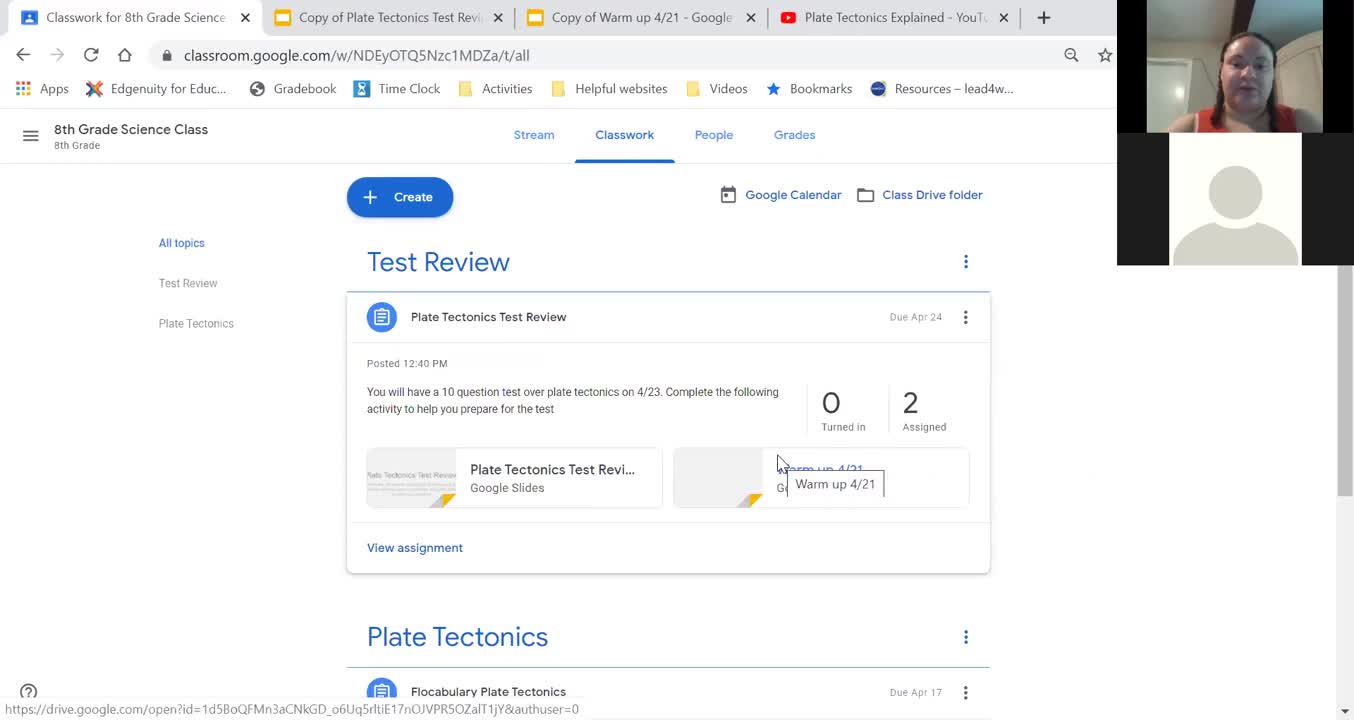This screenshot has height=720, width=1354.
Task: Switch to the People tab
Action: (714, 135)
